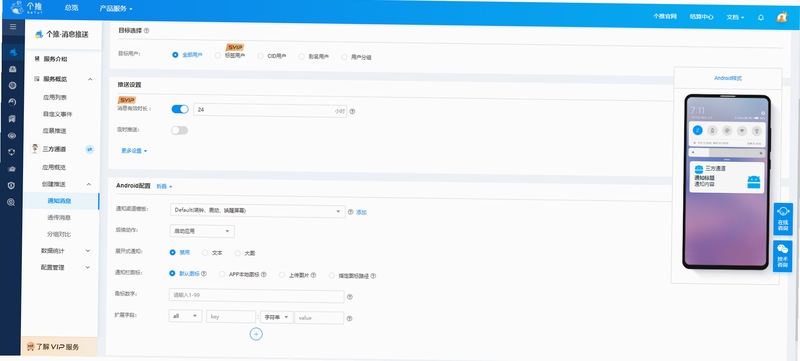
Task: Click the Android样式 preview tab
Action: click(728, 79)
